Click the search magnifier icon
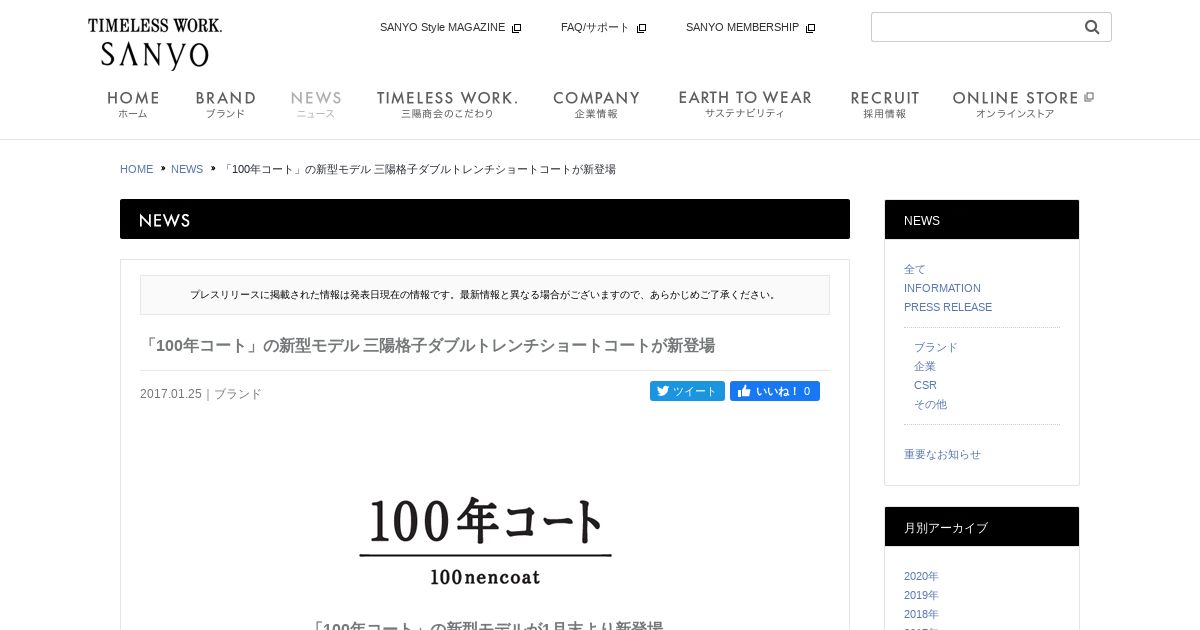This screenshot has height=630, width=1200. tap(1092, 27)
